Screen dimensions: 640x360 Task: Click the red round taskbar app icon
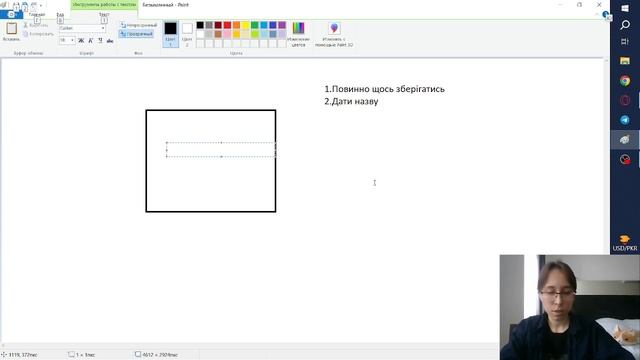tap(625, 159)
